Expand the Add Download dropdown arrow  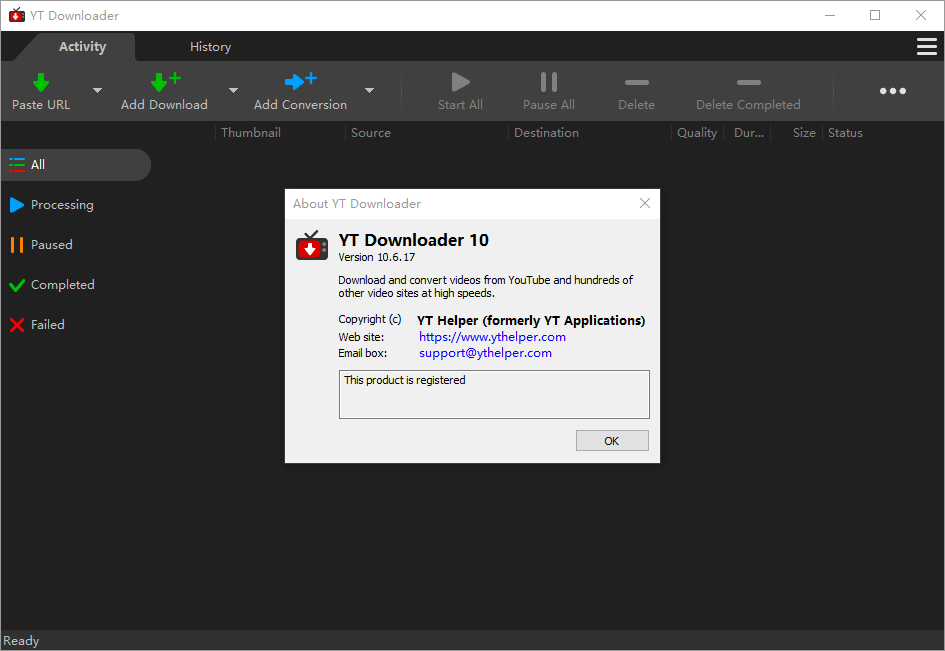tap(233, 90)
